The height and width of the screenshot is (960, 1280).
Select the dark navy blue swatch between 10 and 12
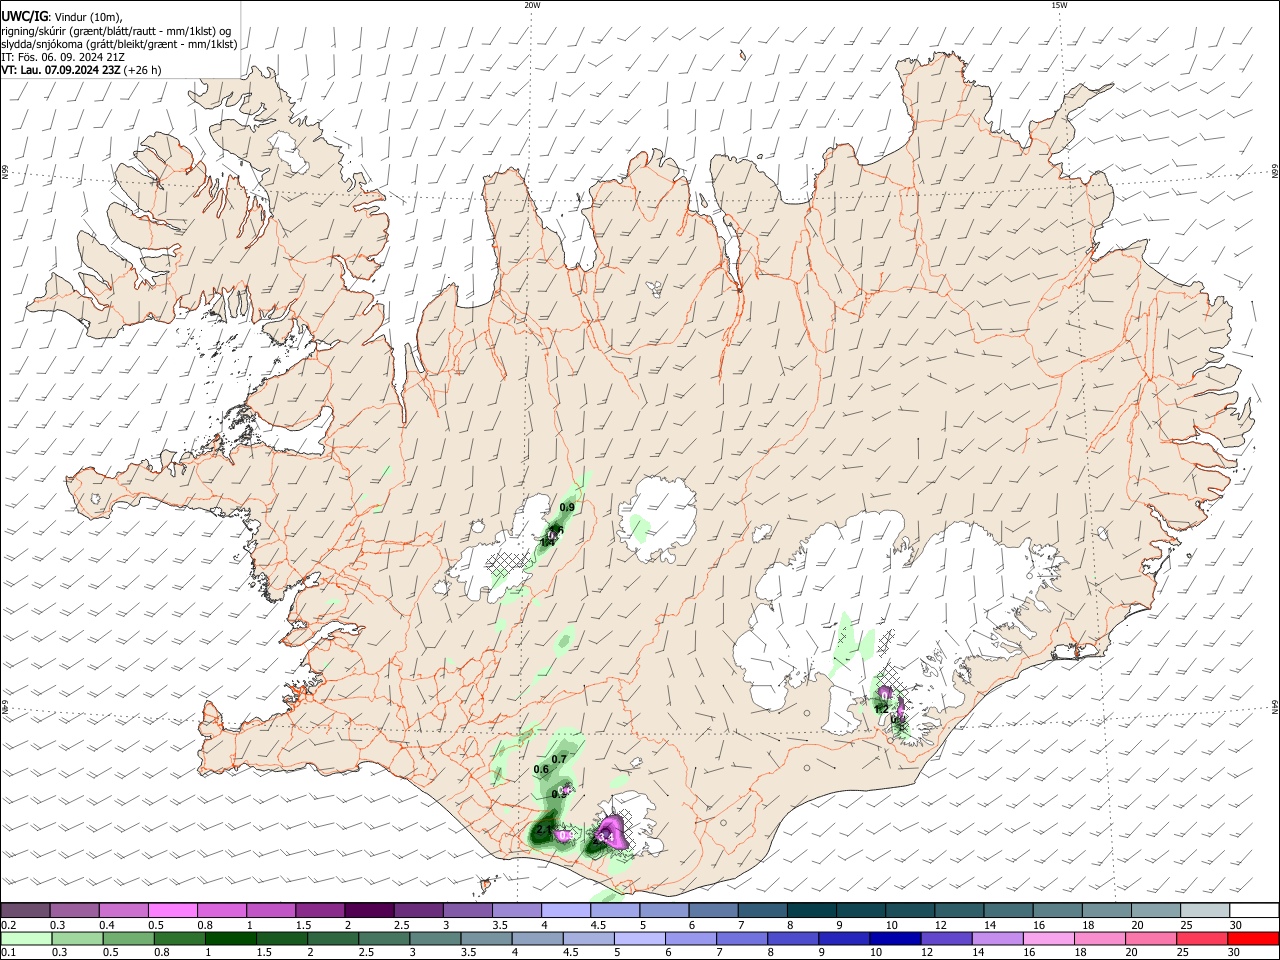(x=895, y=938)
